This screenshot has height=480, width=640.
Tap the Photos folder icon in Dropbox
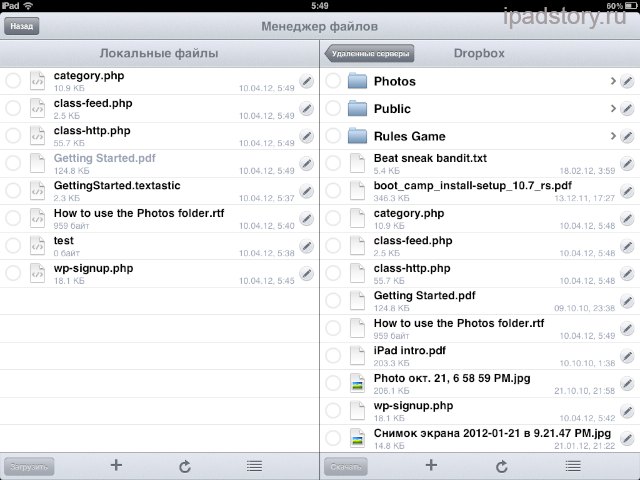358,81
